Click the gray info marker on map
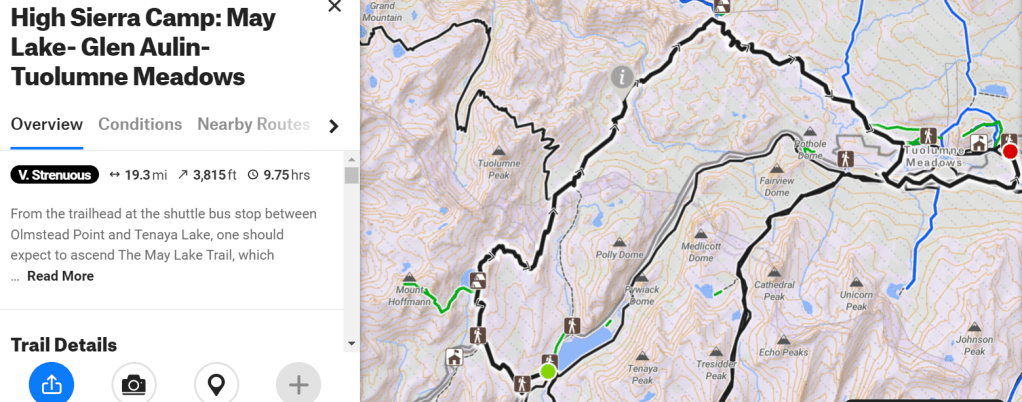The width and height of the screenshot is (1022, 402). click(x=622, y=78)
